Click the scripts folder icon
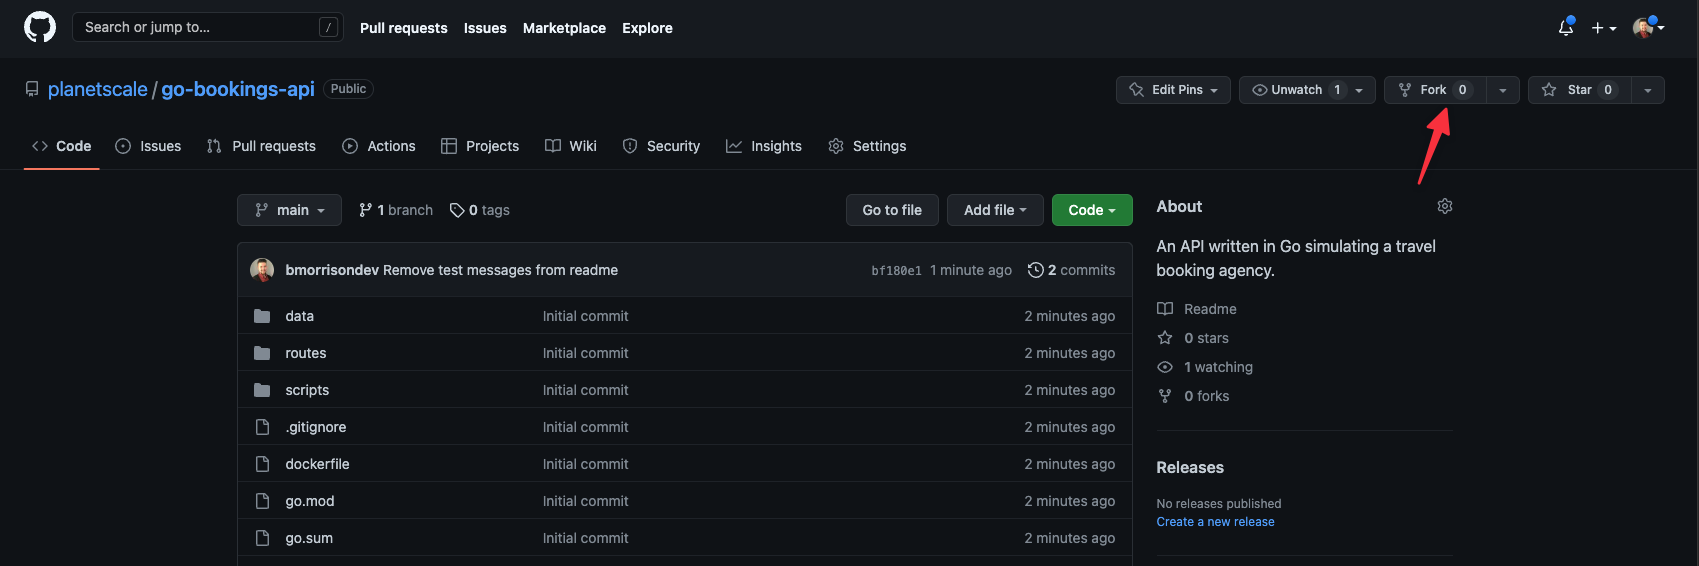 click(x=262, y=390)
